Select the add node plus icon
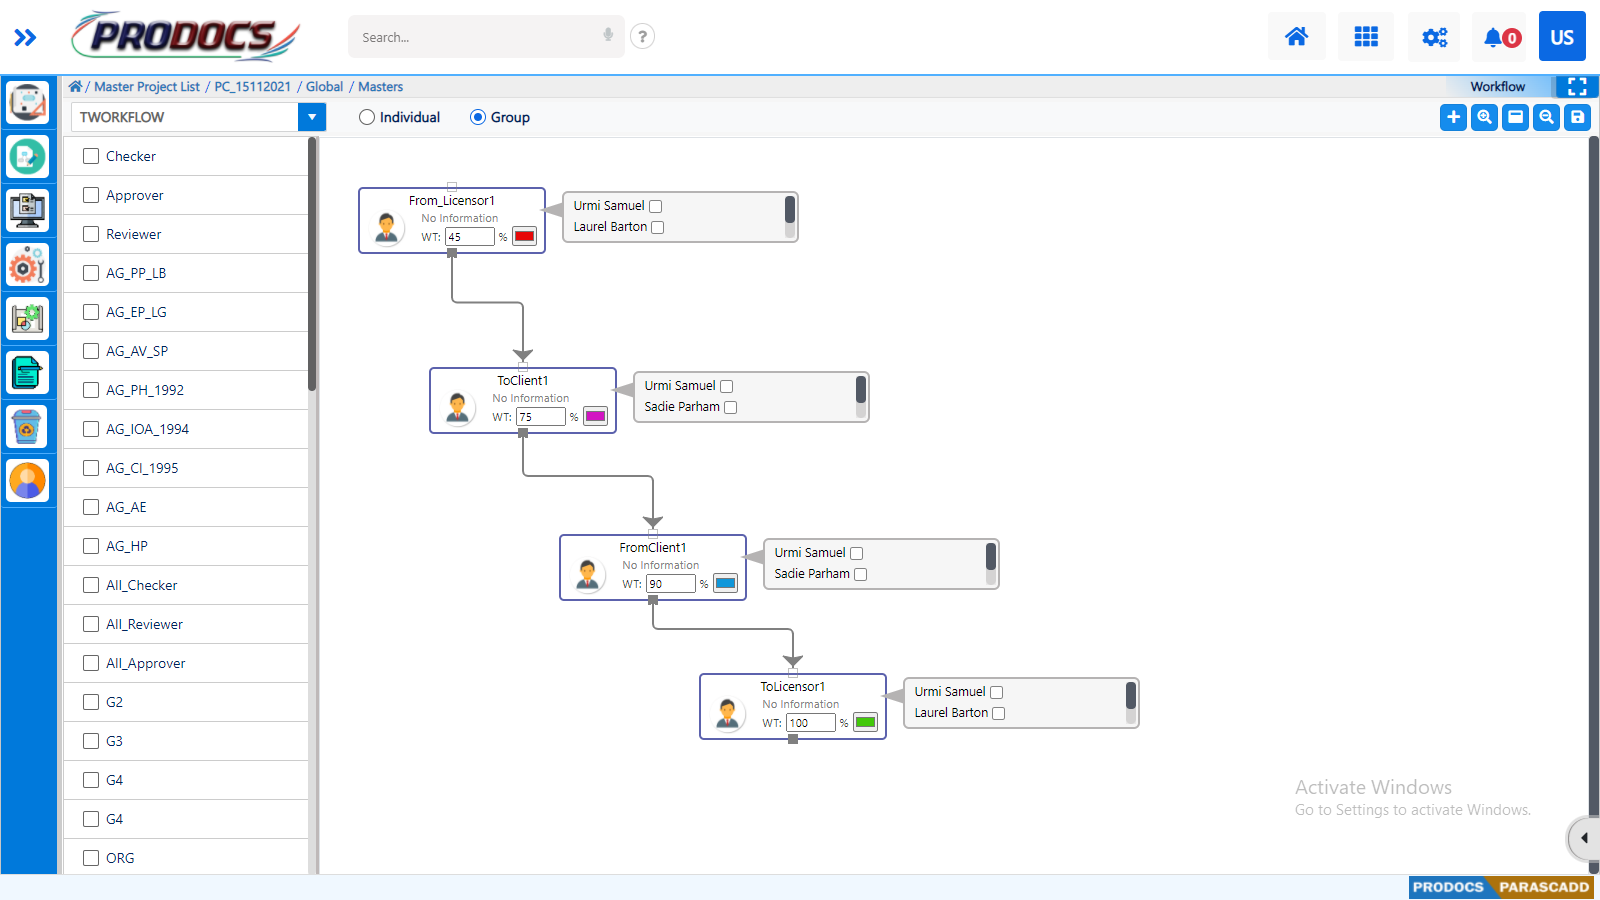 (x=1452, y=117)
